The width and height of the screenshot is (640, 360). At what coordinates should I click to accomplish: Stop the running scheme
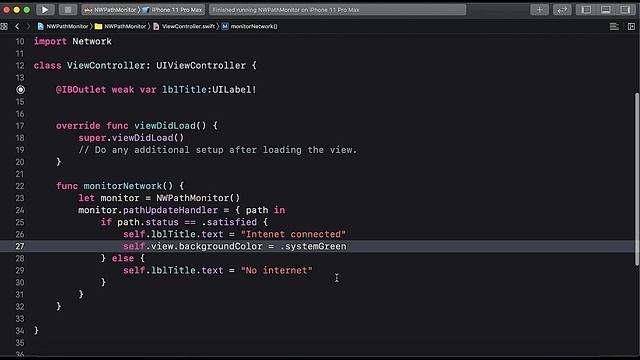pos(68,10)
